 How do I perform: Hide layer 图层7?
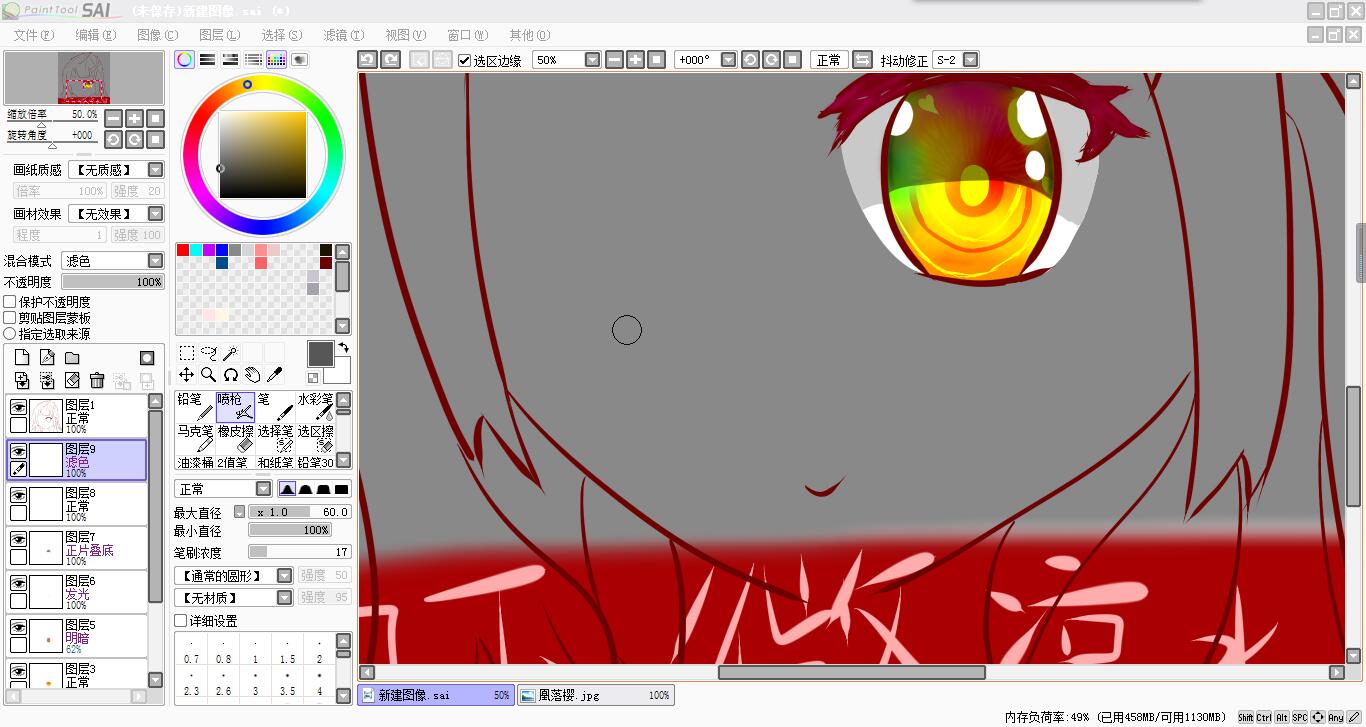coord(18,538)
